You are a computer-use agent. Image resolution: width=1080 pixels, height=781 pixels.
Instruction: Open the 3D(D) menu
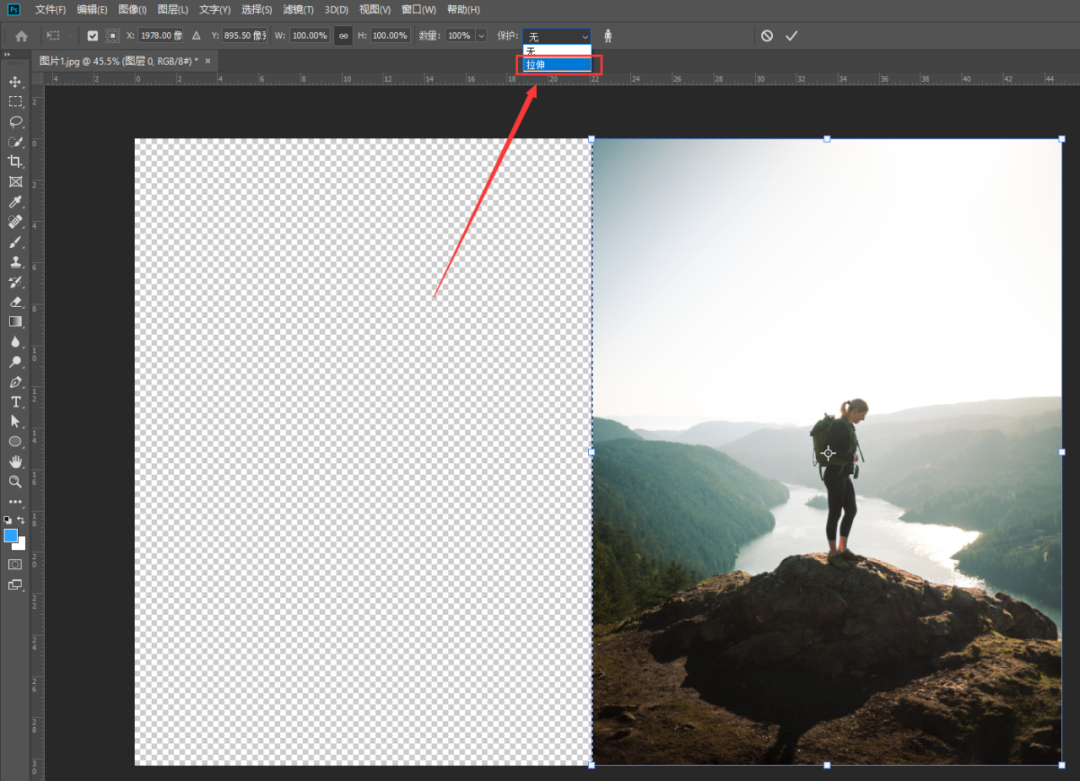(x=336, y=10)
